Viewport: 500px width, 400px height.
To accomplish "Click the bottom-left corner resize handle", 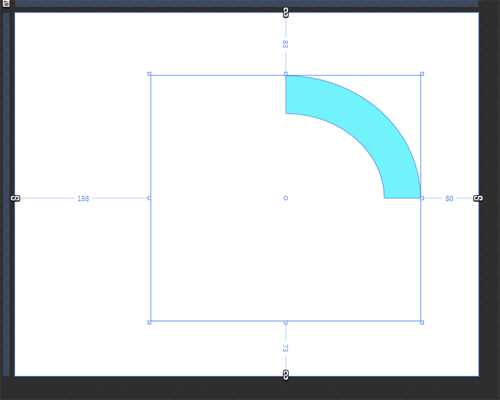I will [x=149, y=322].
